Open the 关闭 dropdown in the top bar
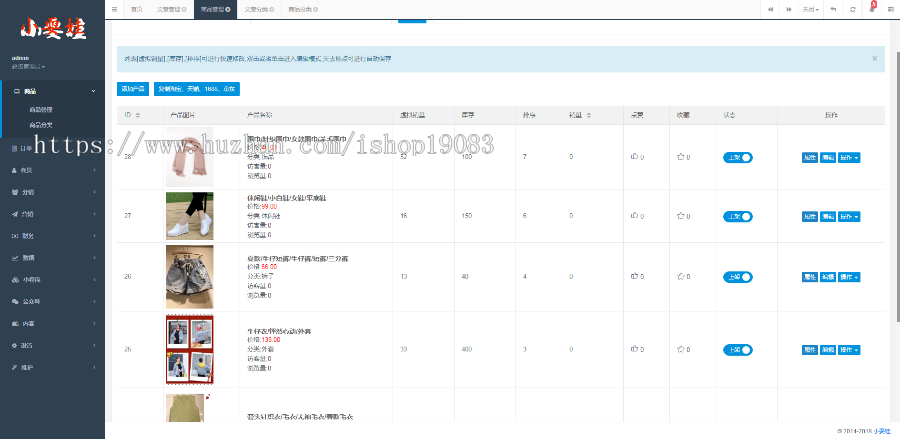 (x=810, y=9)
